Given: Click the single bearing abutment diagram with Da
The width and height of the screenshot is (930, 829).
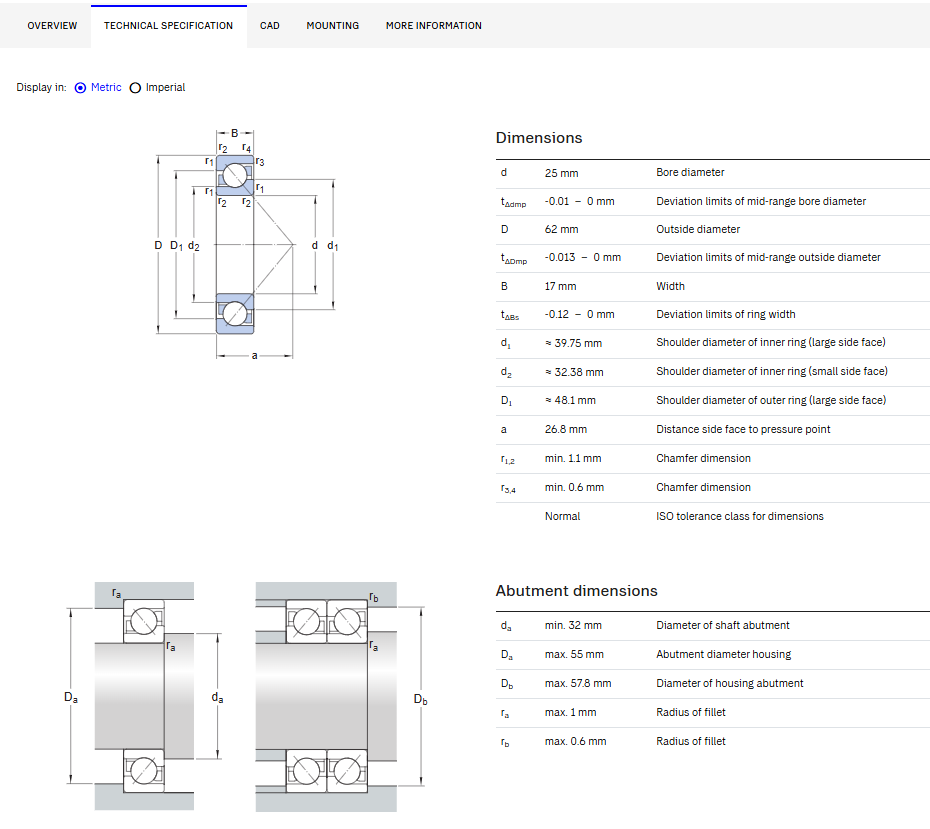Looking at the screenshot, I should coord(144,696).
